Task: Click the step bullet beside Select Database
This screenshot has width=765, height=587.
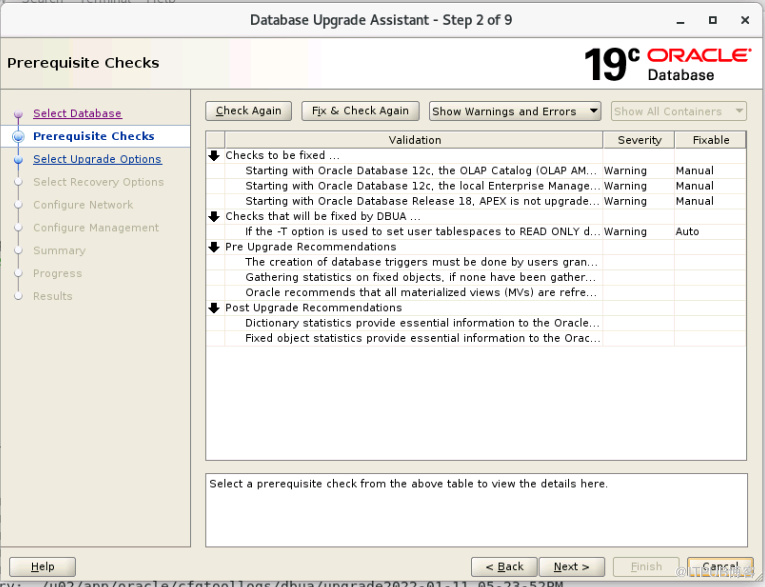Action: (19, 114)
